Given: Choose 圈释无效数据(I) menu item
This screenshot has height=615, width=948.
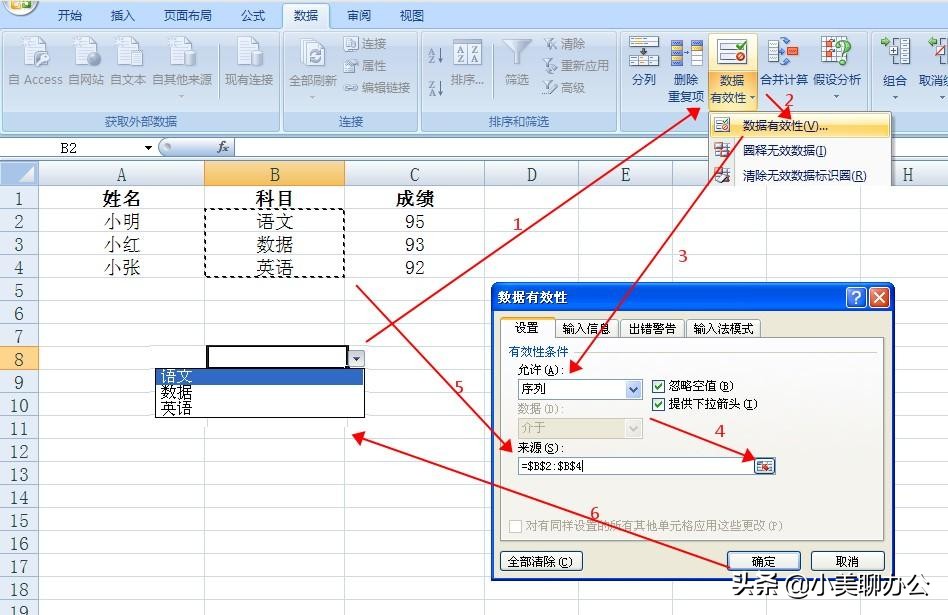Looking at the screenshot, I should click(x=799, y=151).
